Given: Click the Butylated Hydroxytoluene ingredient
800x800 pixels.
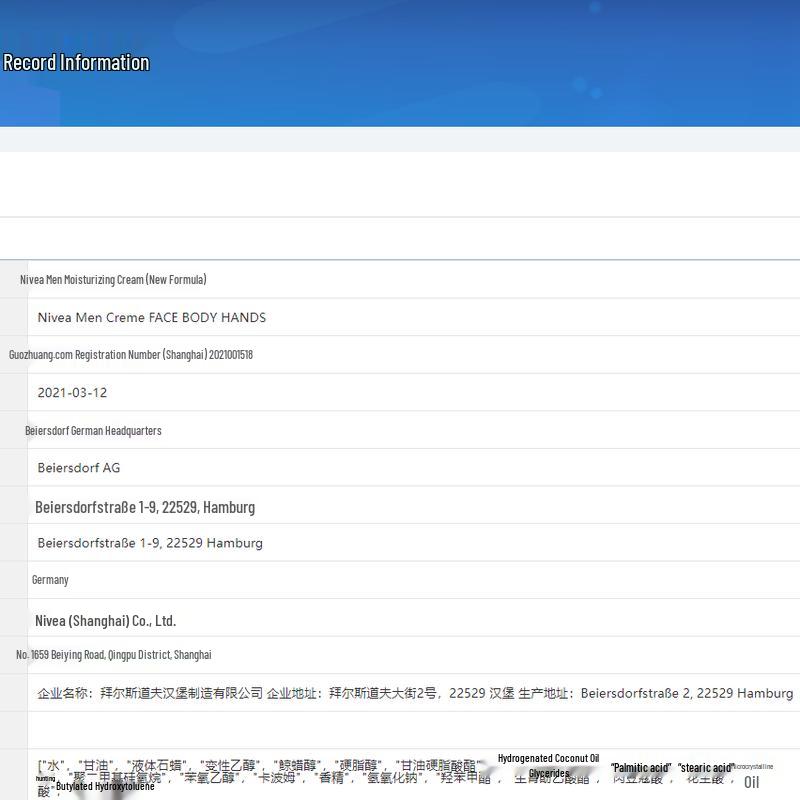Looking at the screenshot, I should (105, 787).
